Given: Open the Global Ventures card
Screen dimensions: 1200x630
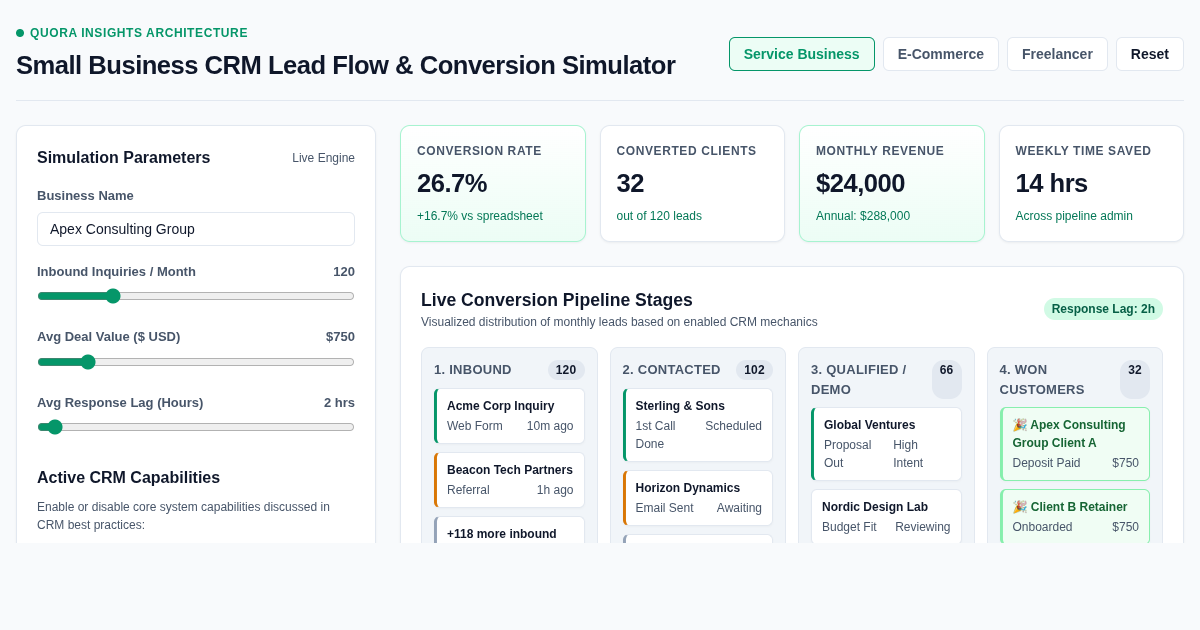Looking at the screenshot, I should tap(887, 444).
